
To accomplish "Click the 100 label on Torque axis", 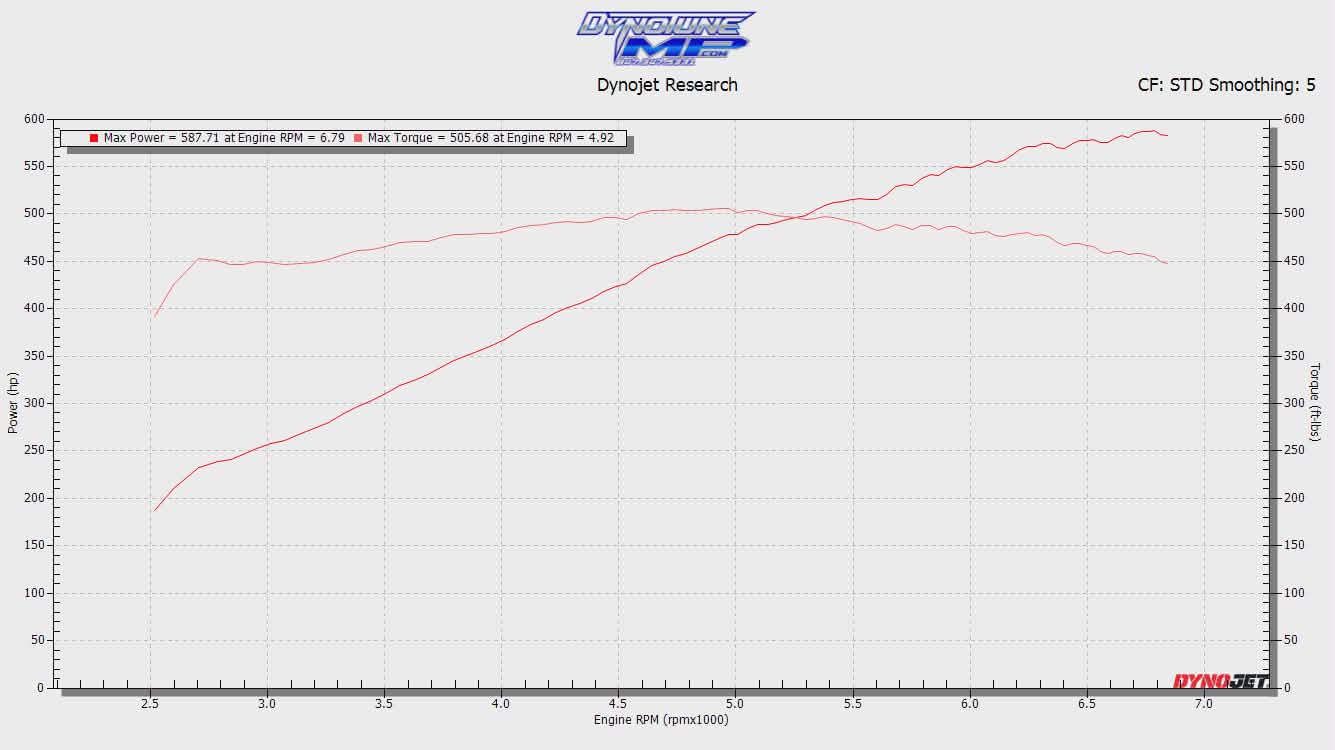I will pos(1294,593).
